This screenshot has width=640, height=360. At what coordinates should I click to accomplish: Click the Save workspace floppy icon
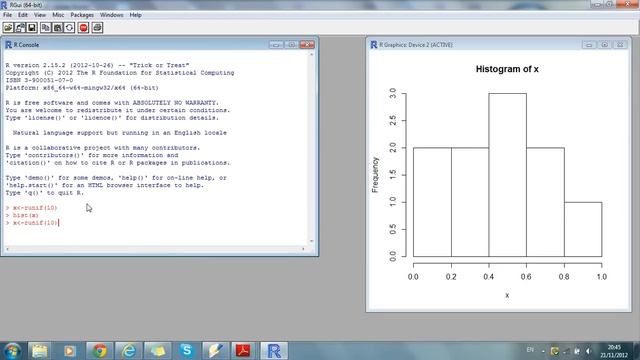point(32,28)
